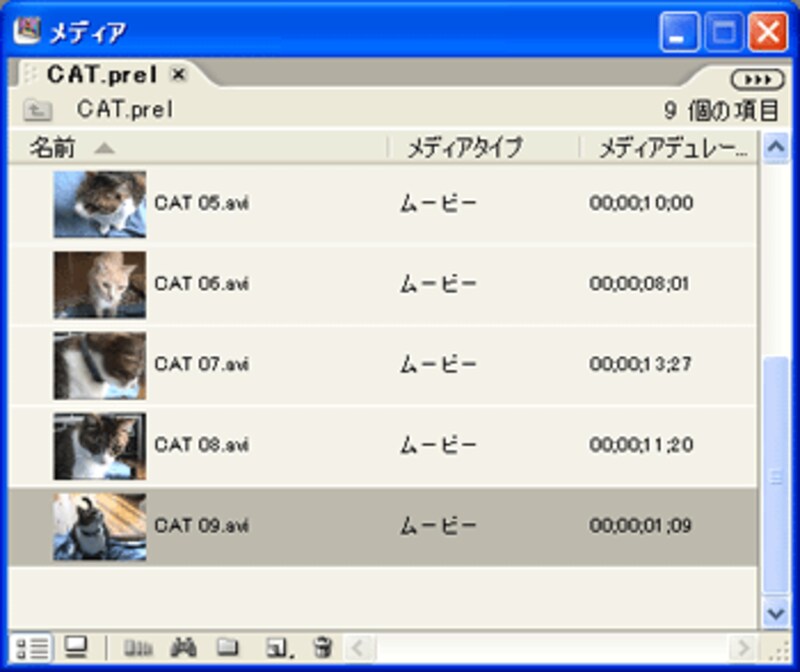Switch to icon view
This screenshot has height=672, width=800.
click(76, 648)
